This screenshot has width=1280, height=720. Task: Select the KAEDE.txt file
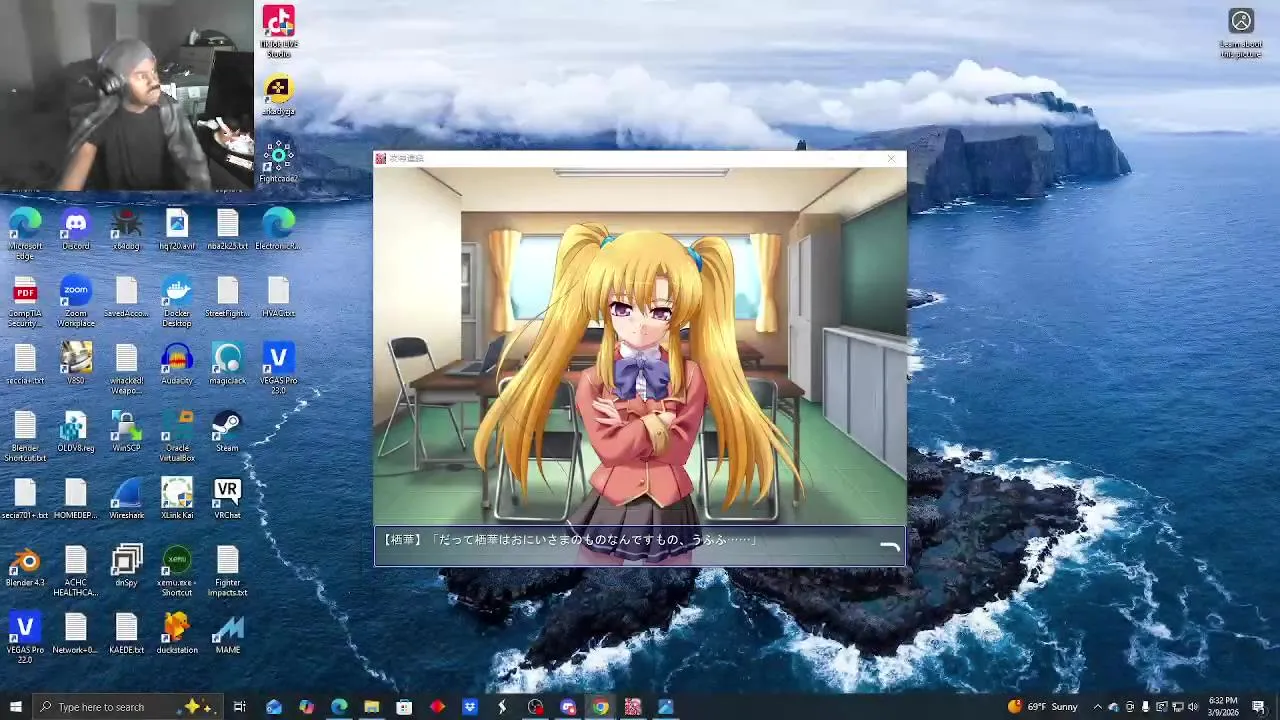126,633
